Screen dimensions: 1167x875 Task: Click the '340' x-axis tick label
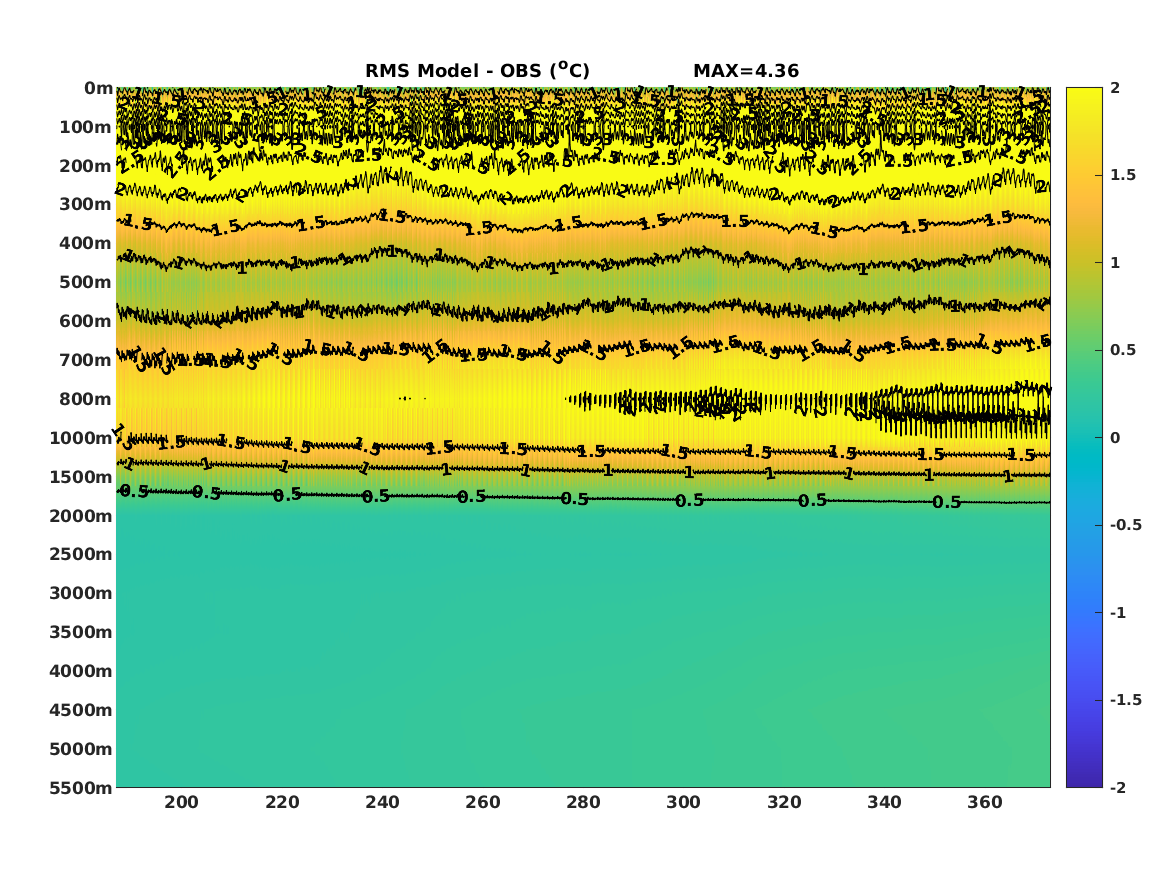[885, 802]
